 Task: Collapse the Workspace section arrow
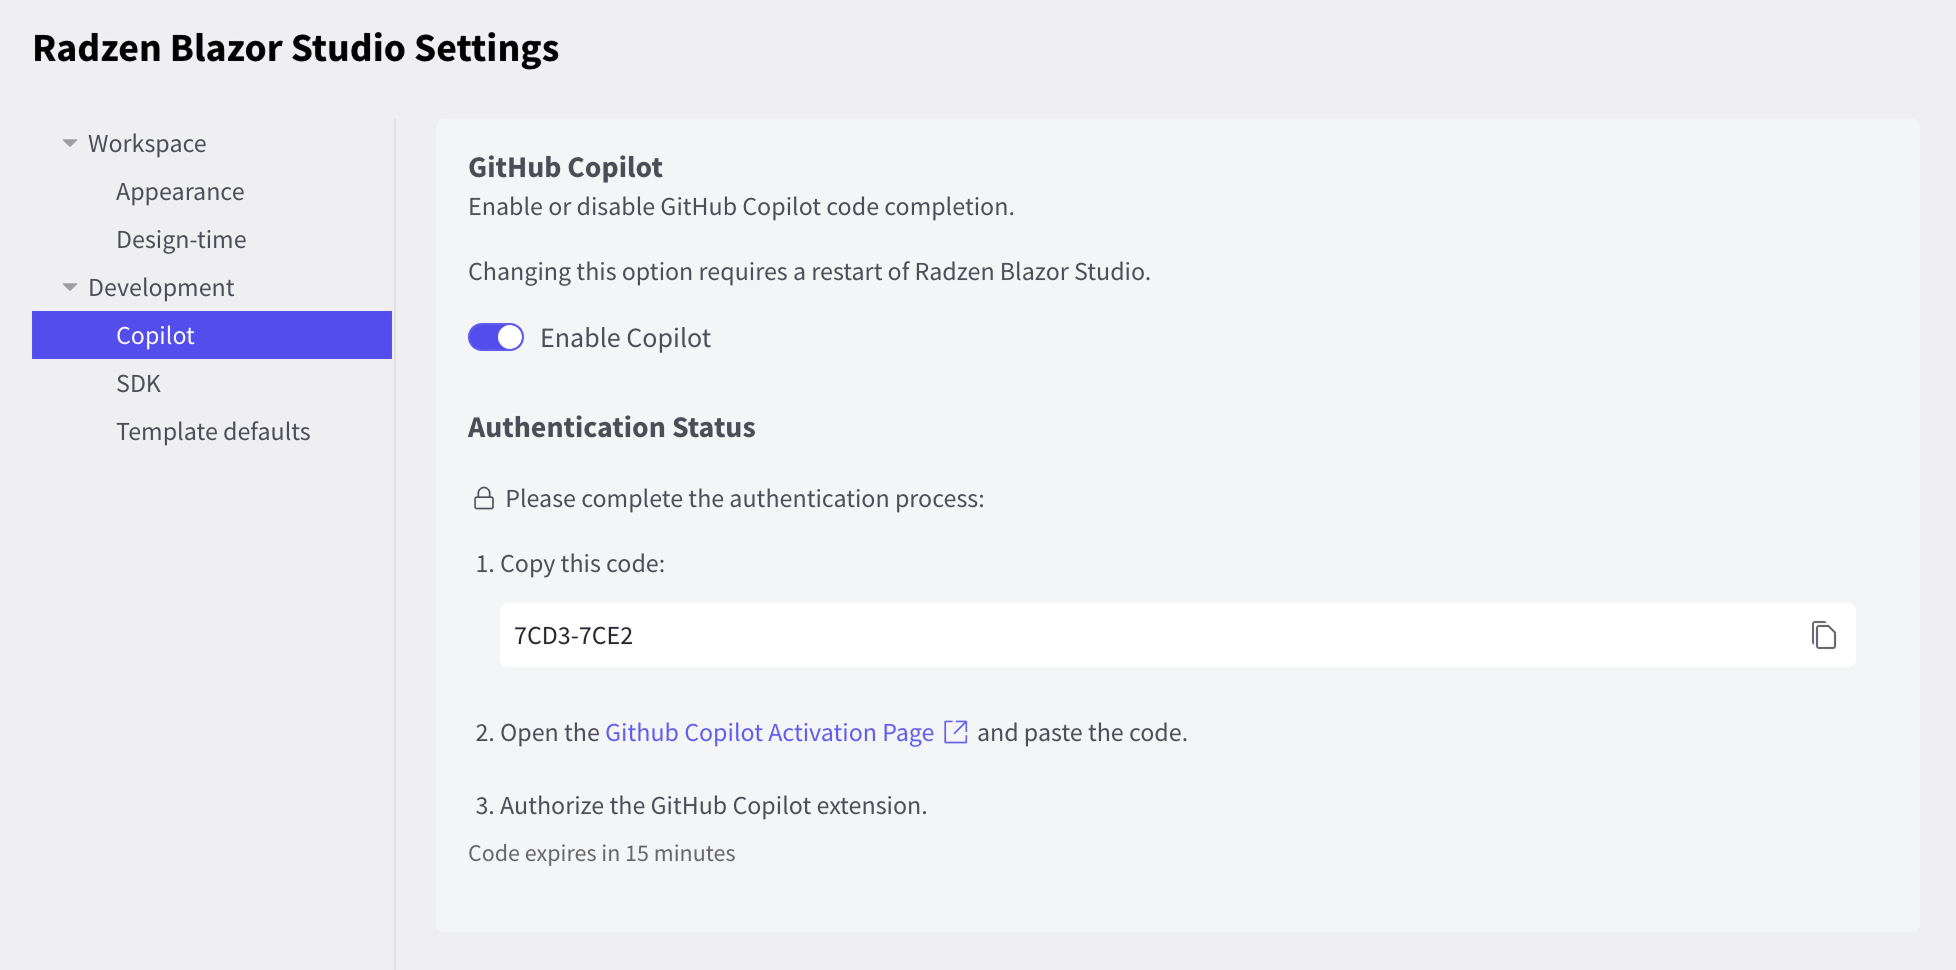[x=70, y=143]
